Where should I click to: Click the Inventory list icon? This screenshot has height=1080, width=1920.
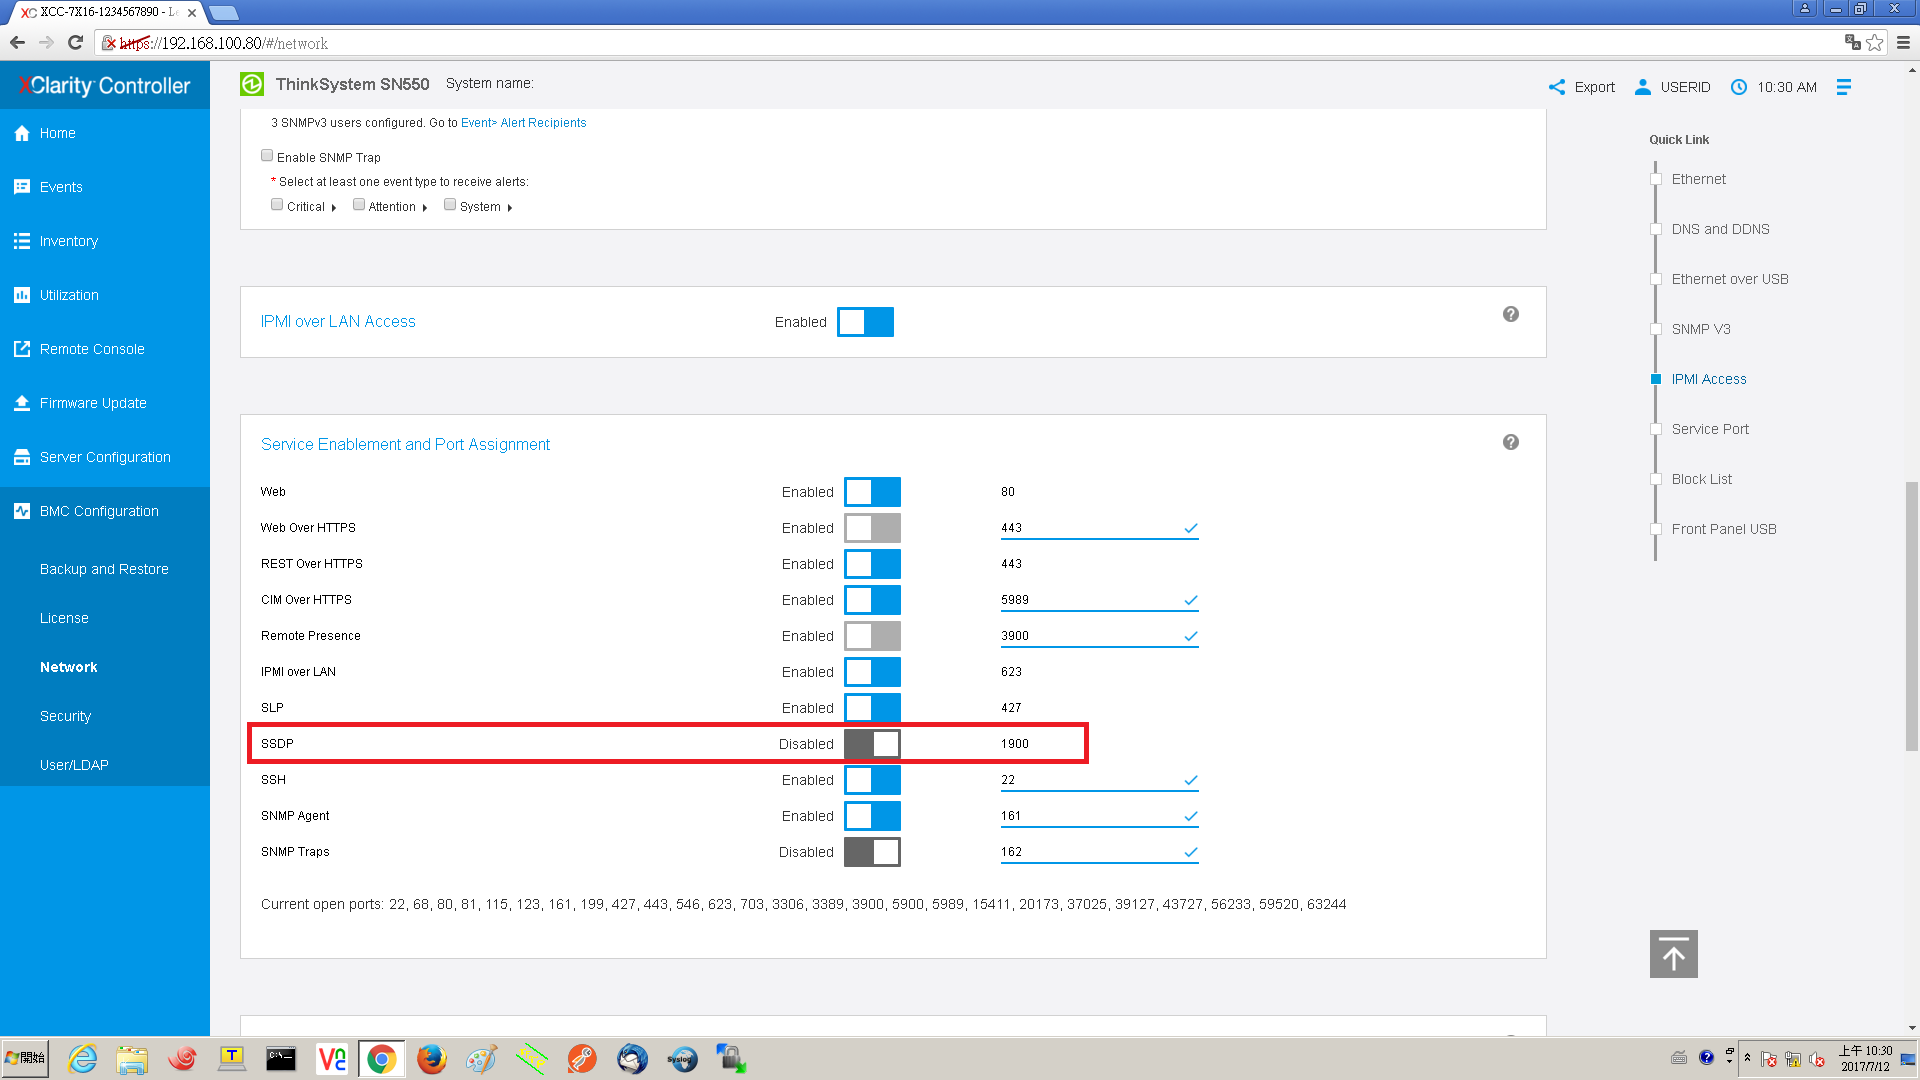[22, 241]
